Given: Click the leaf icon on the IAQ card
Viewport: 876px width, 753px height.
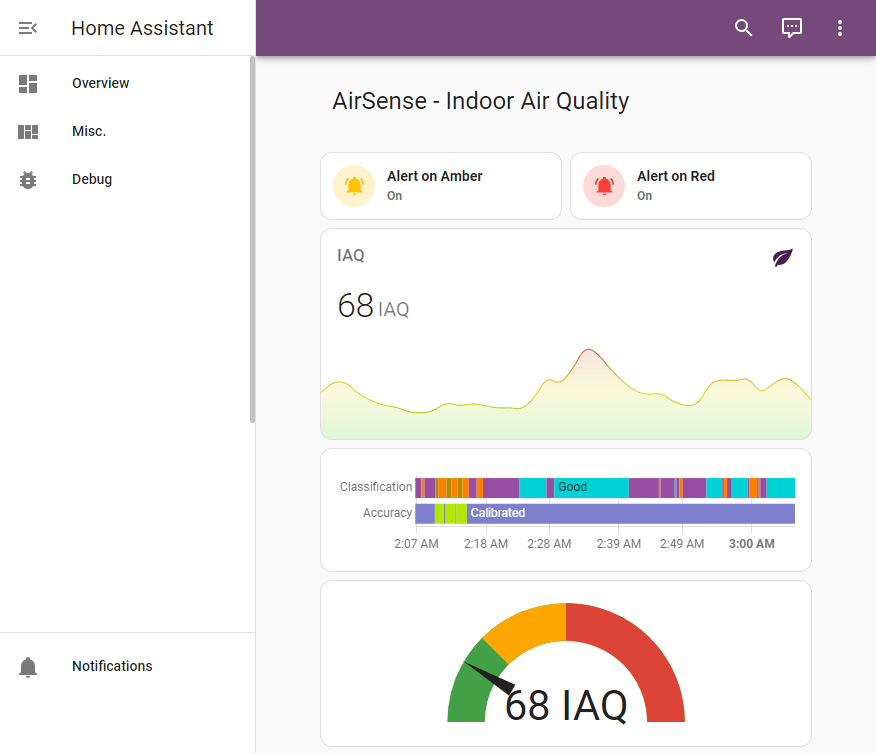Looking at the screenshot, I should pos(782,257).
